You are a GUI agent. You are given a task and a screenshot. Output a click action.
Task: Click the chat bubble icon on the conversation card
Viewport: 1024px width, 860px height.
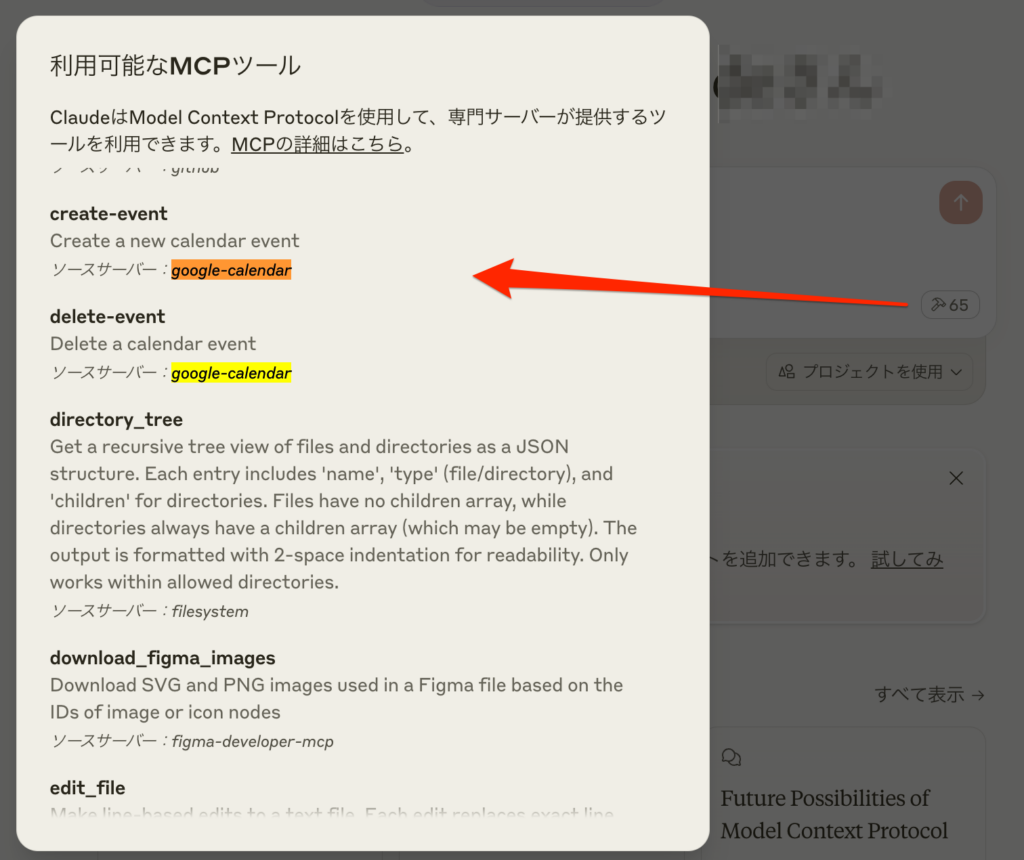point(731,758)
